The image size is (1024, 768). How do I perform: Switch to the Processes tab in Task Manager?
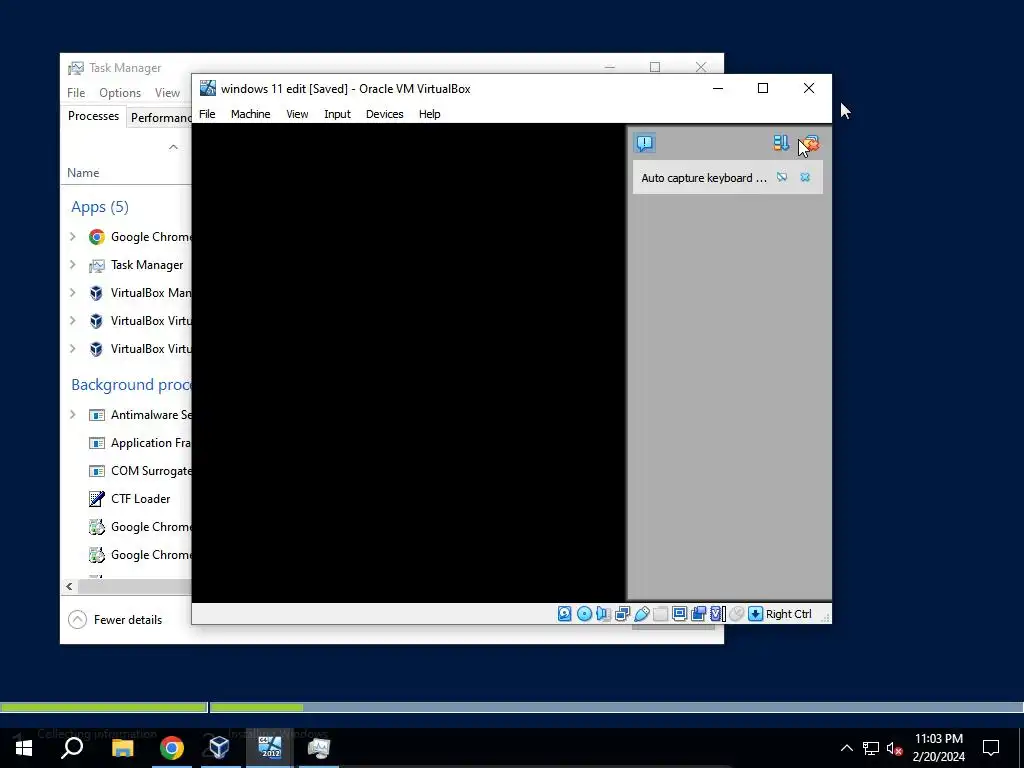click(x=93, y=116)
